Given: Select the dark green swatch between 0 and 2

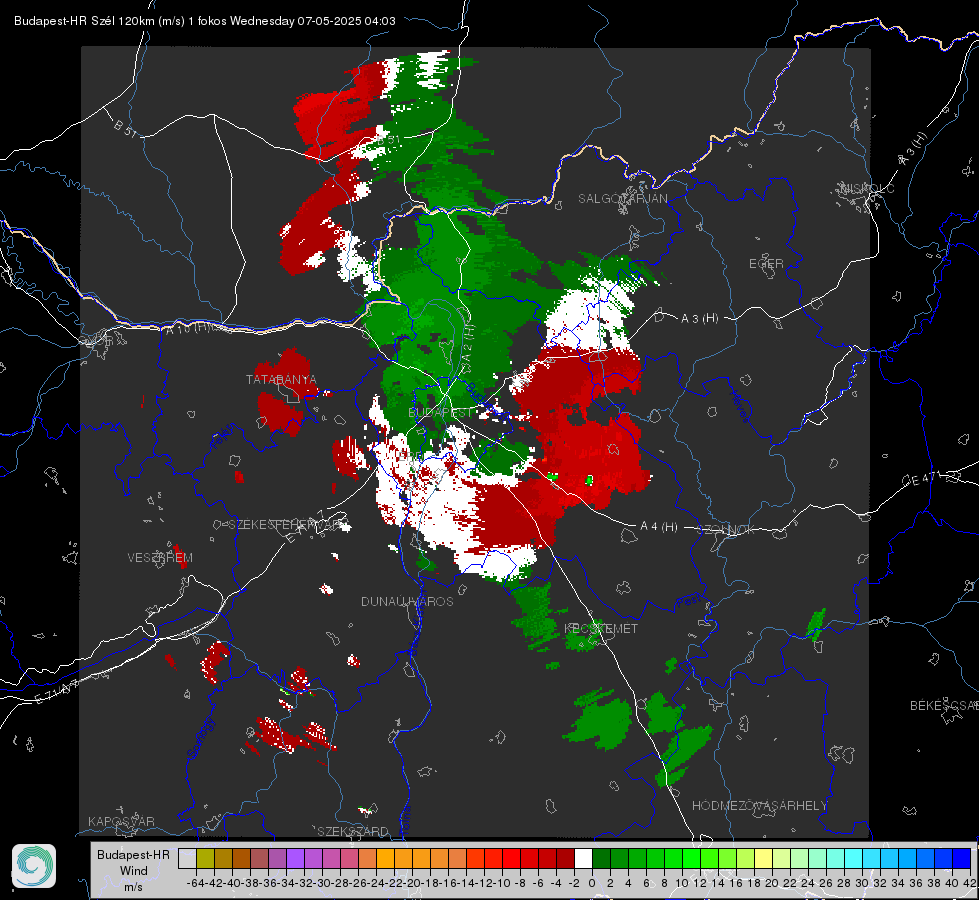Looking at the screenshot, I should 601,858.
